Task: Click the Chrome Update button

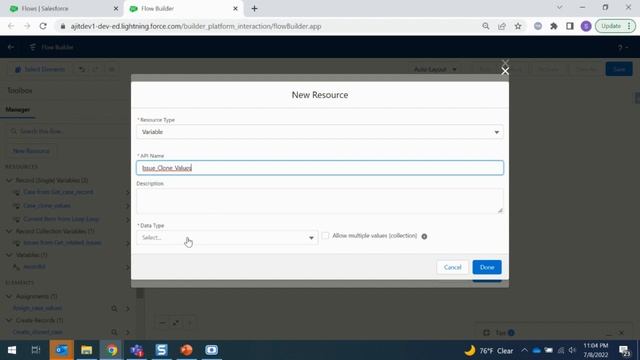Action: (x=615, y=26)
